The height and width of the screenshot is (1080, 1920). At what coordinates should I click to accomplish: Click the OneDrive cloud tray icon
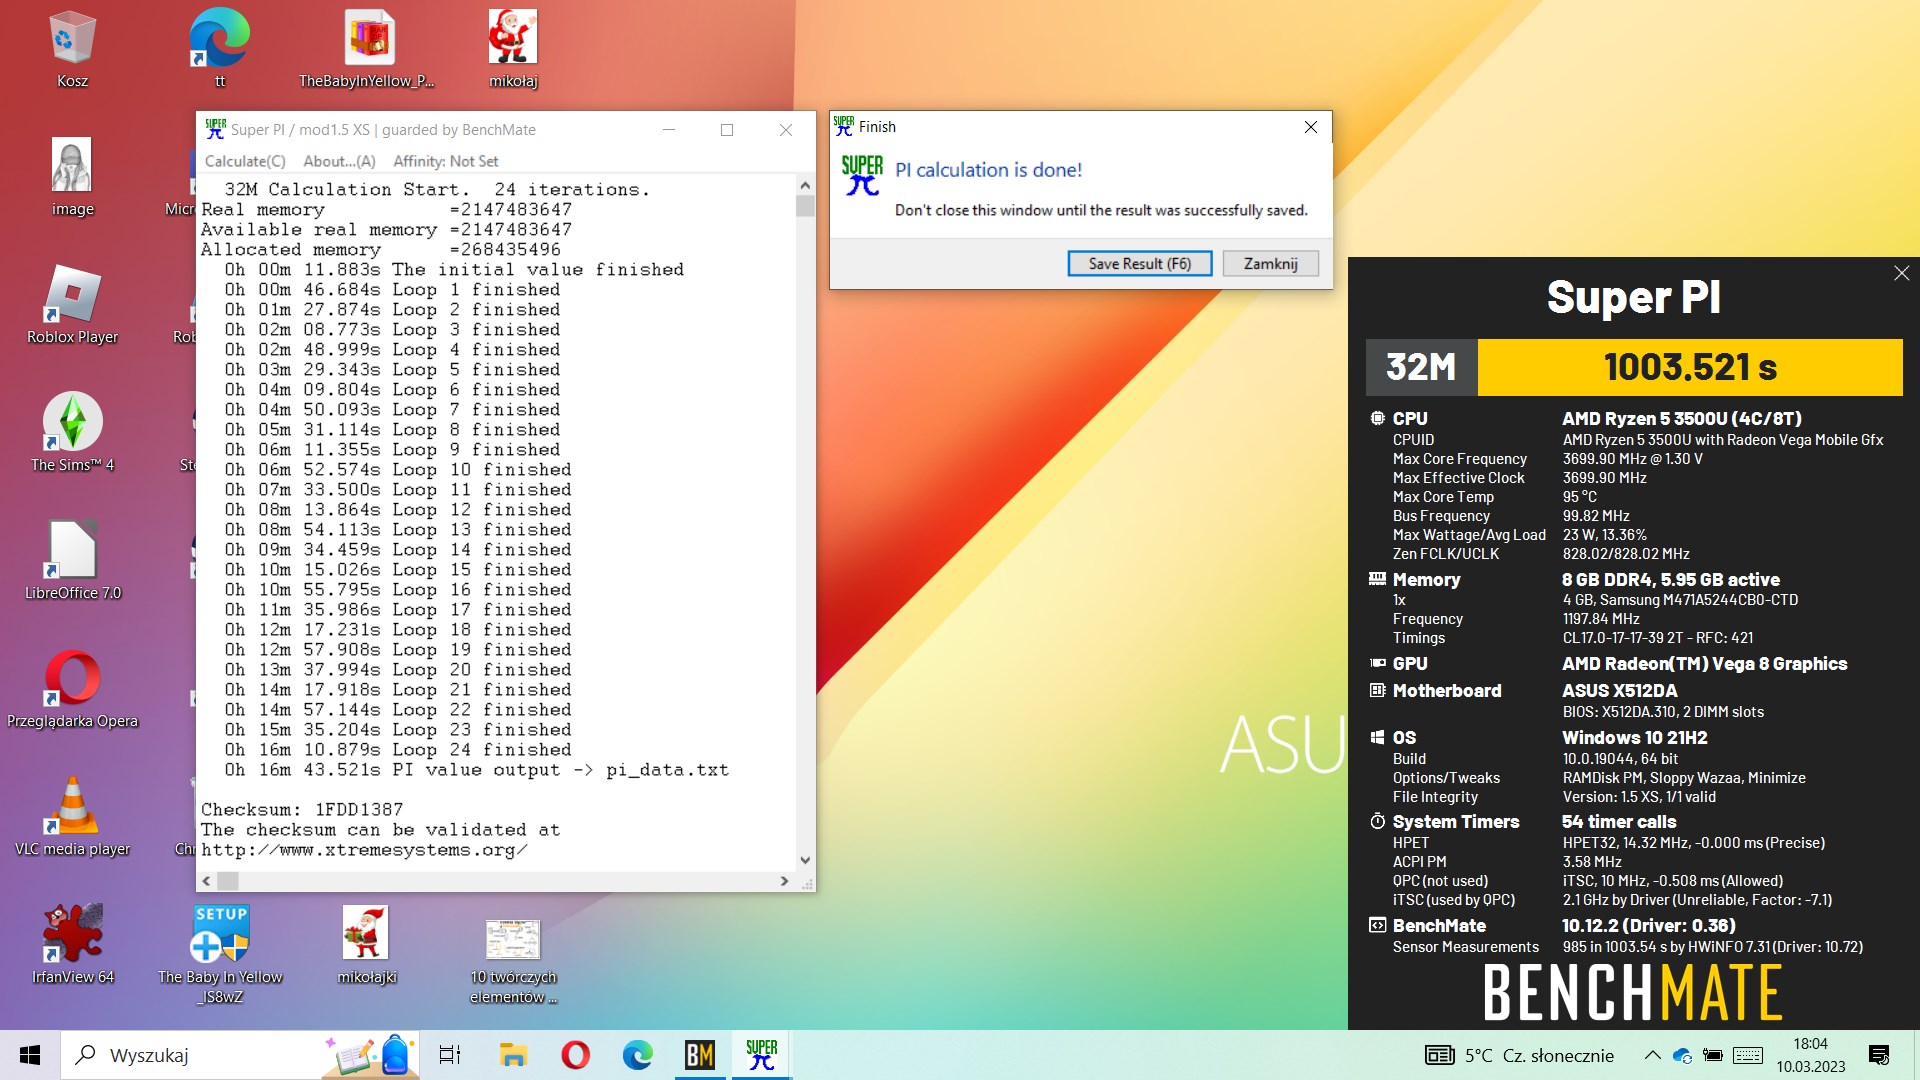1682,1055
